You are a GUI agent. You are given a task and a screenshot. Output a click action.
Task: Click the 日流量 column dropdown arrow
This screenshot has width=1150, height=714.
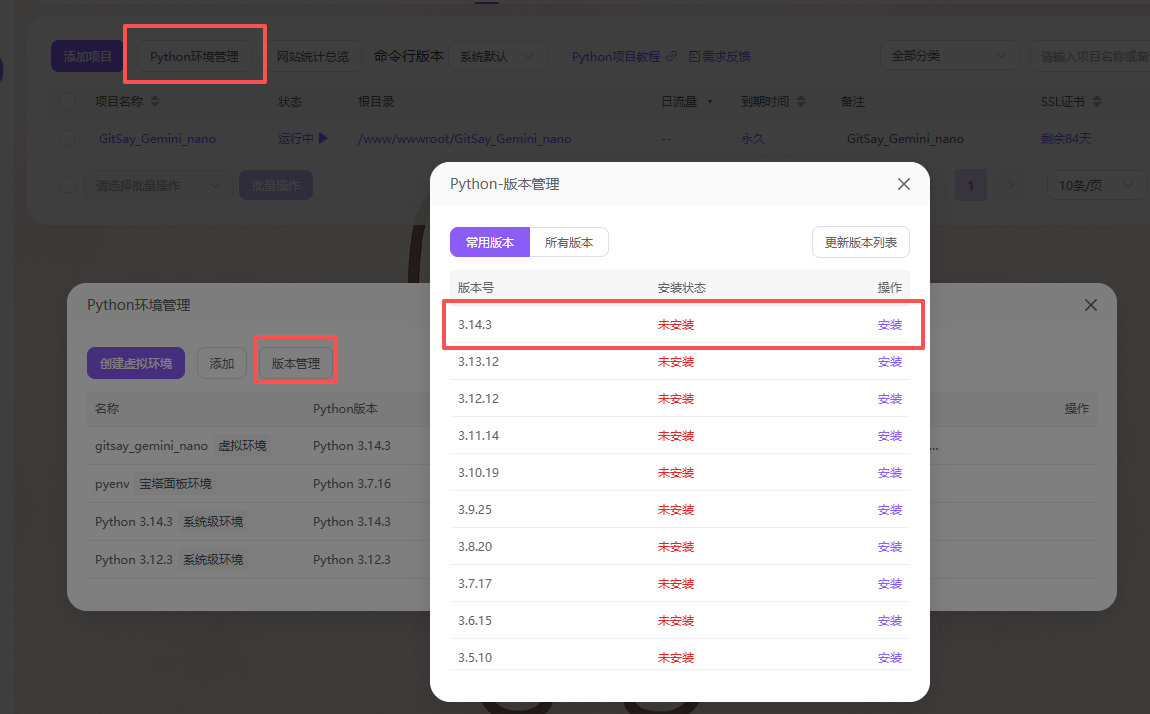(x=710, y=102)
